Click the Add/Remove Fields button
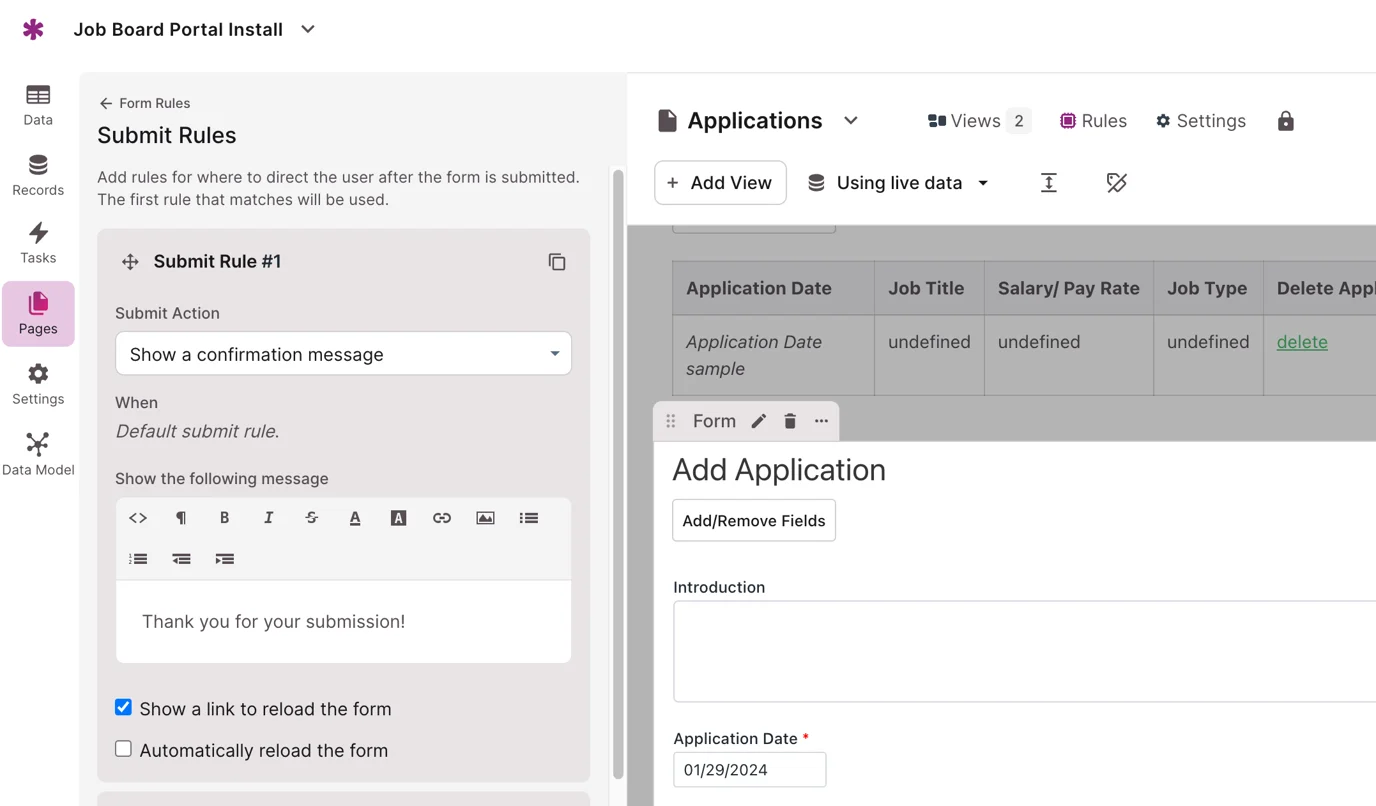Viewport: 1376px width, 806px height. [x=753, y=521]
